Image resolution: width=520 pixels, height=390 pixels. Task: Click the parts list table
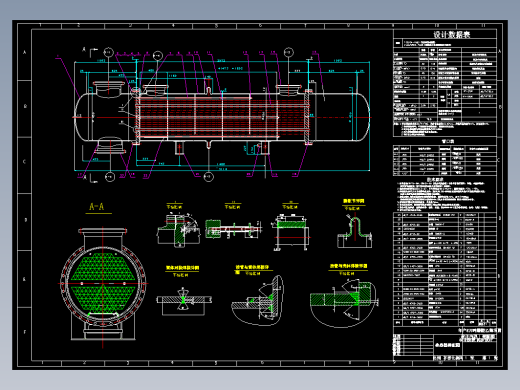[x=445, y=269]
